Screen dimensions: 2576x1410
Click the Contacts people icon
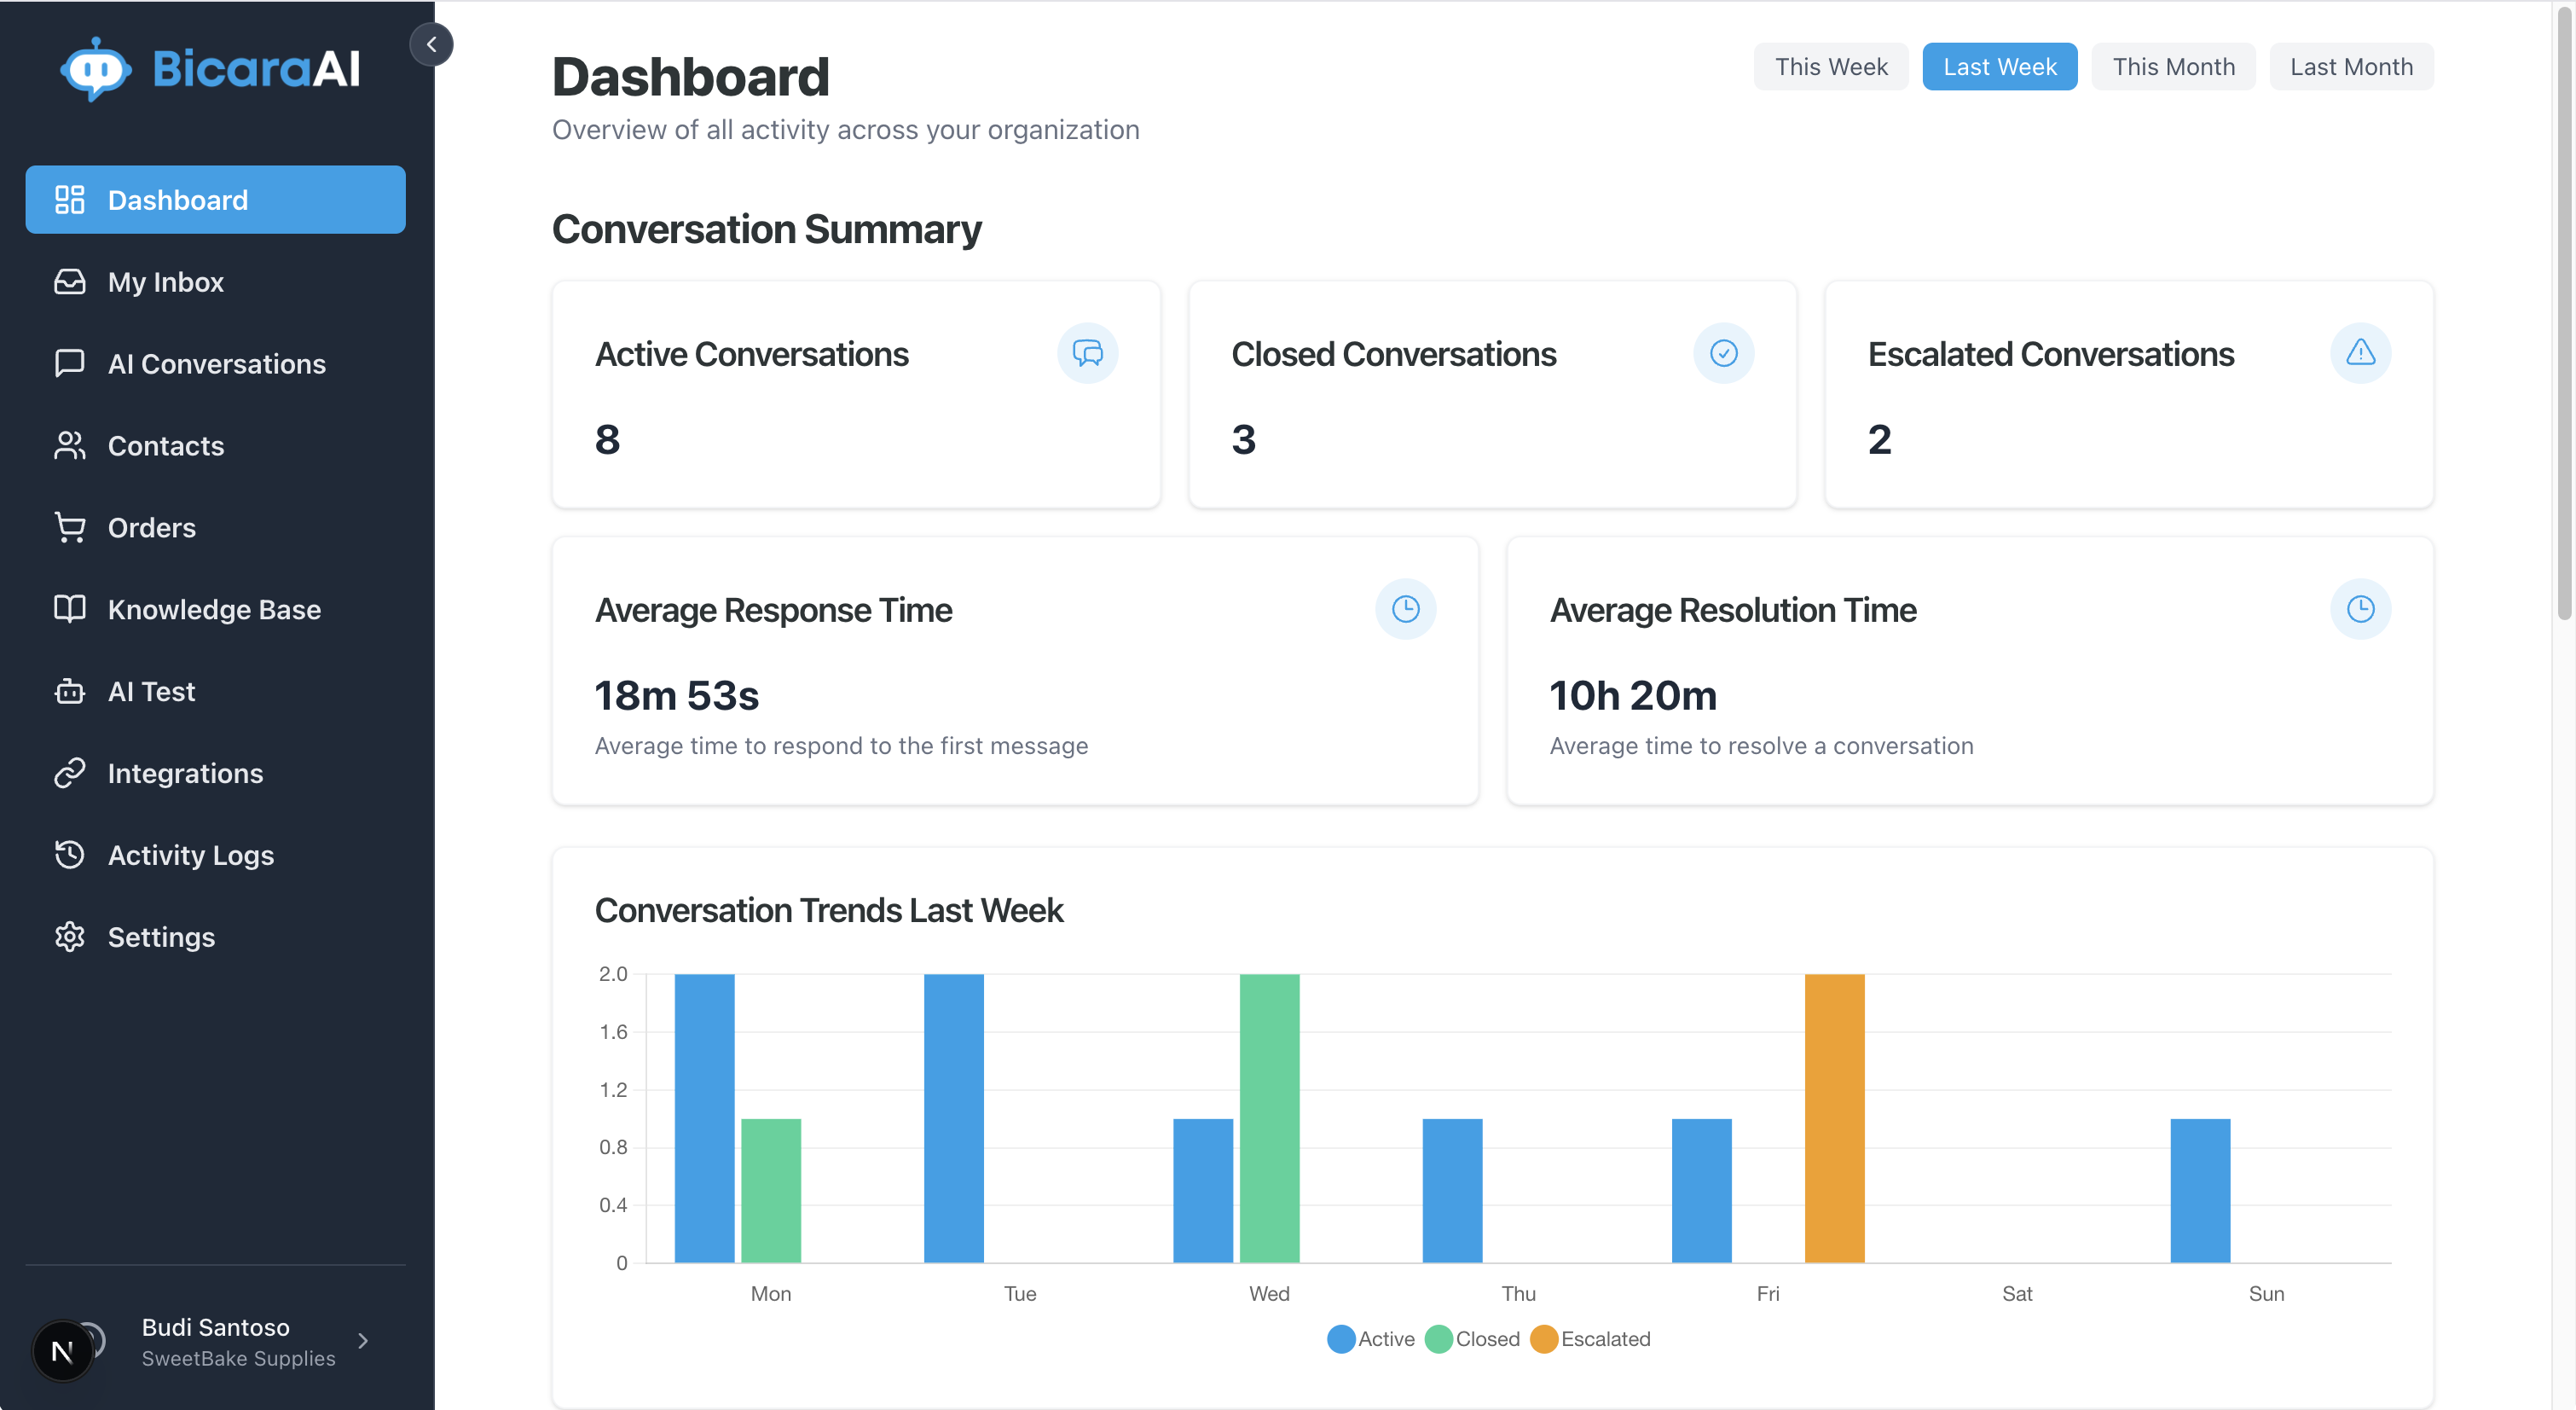pyautogui.click(x=69, y=445)
